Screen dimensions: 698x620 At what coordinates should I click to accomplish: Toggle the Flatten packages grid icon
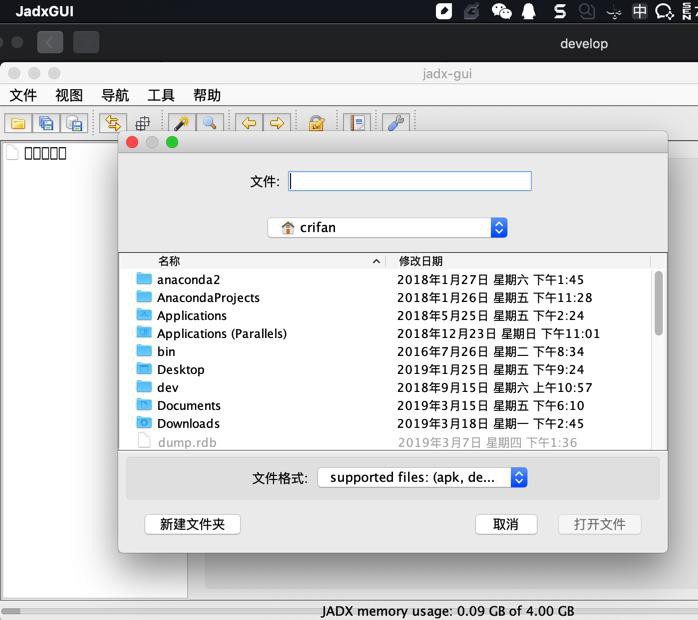coord(142,123)
